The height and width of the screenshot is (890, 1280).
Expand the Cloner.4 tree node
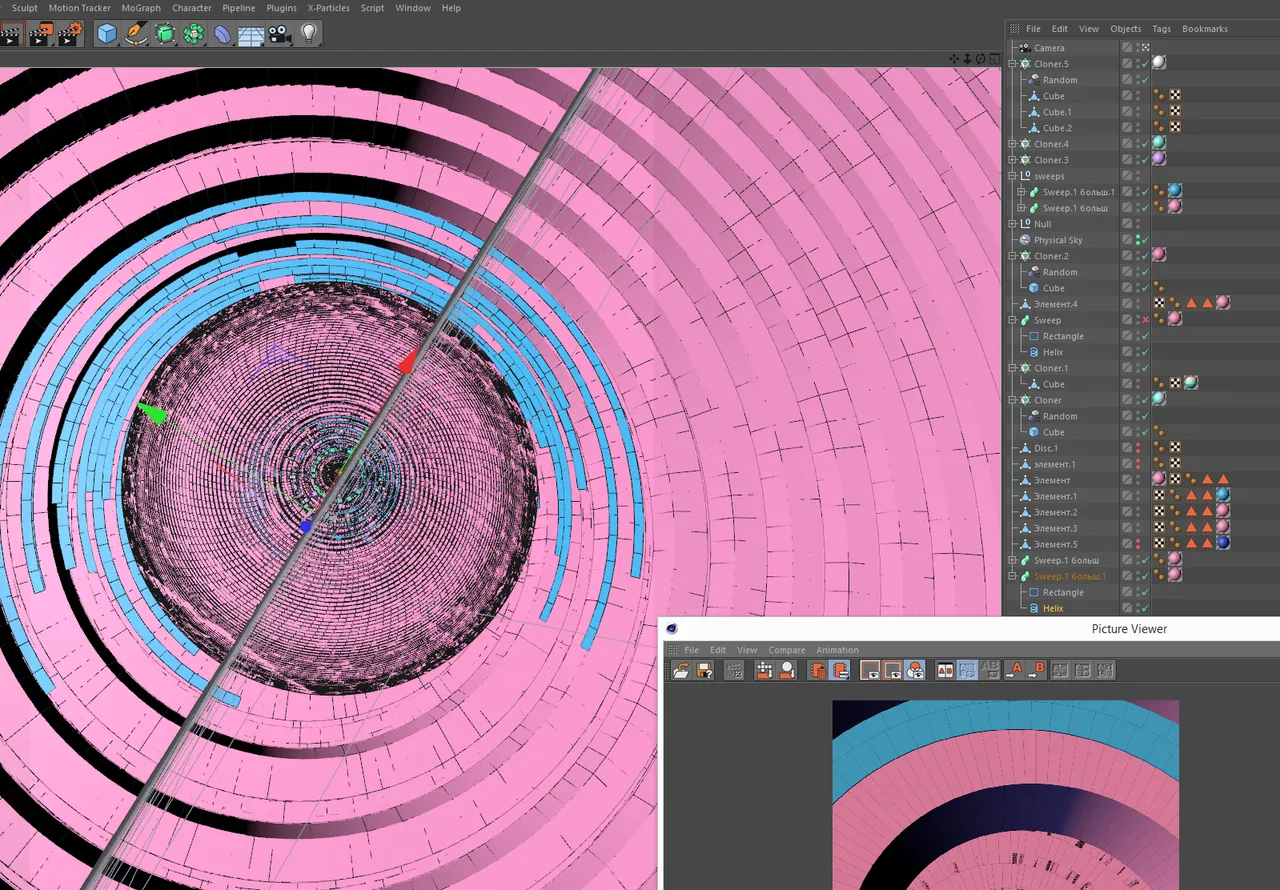(x=1012, y=144)
